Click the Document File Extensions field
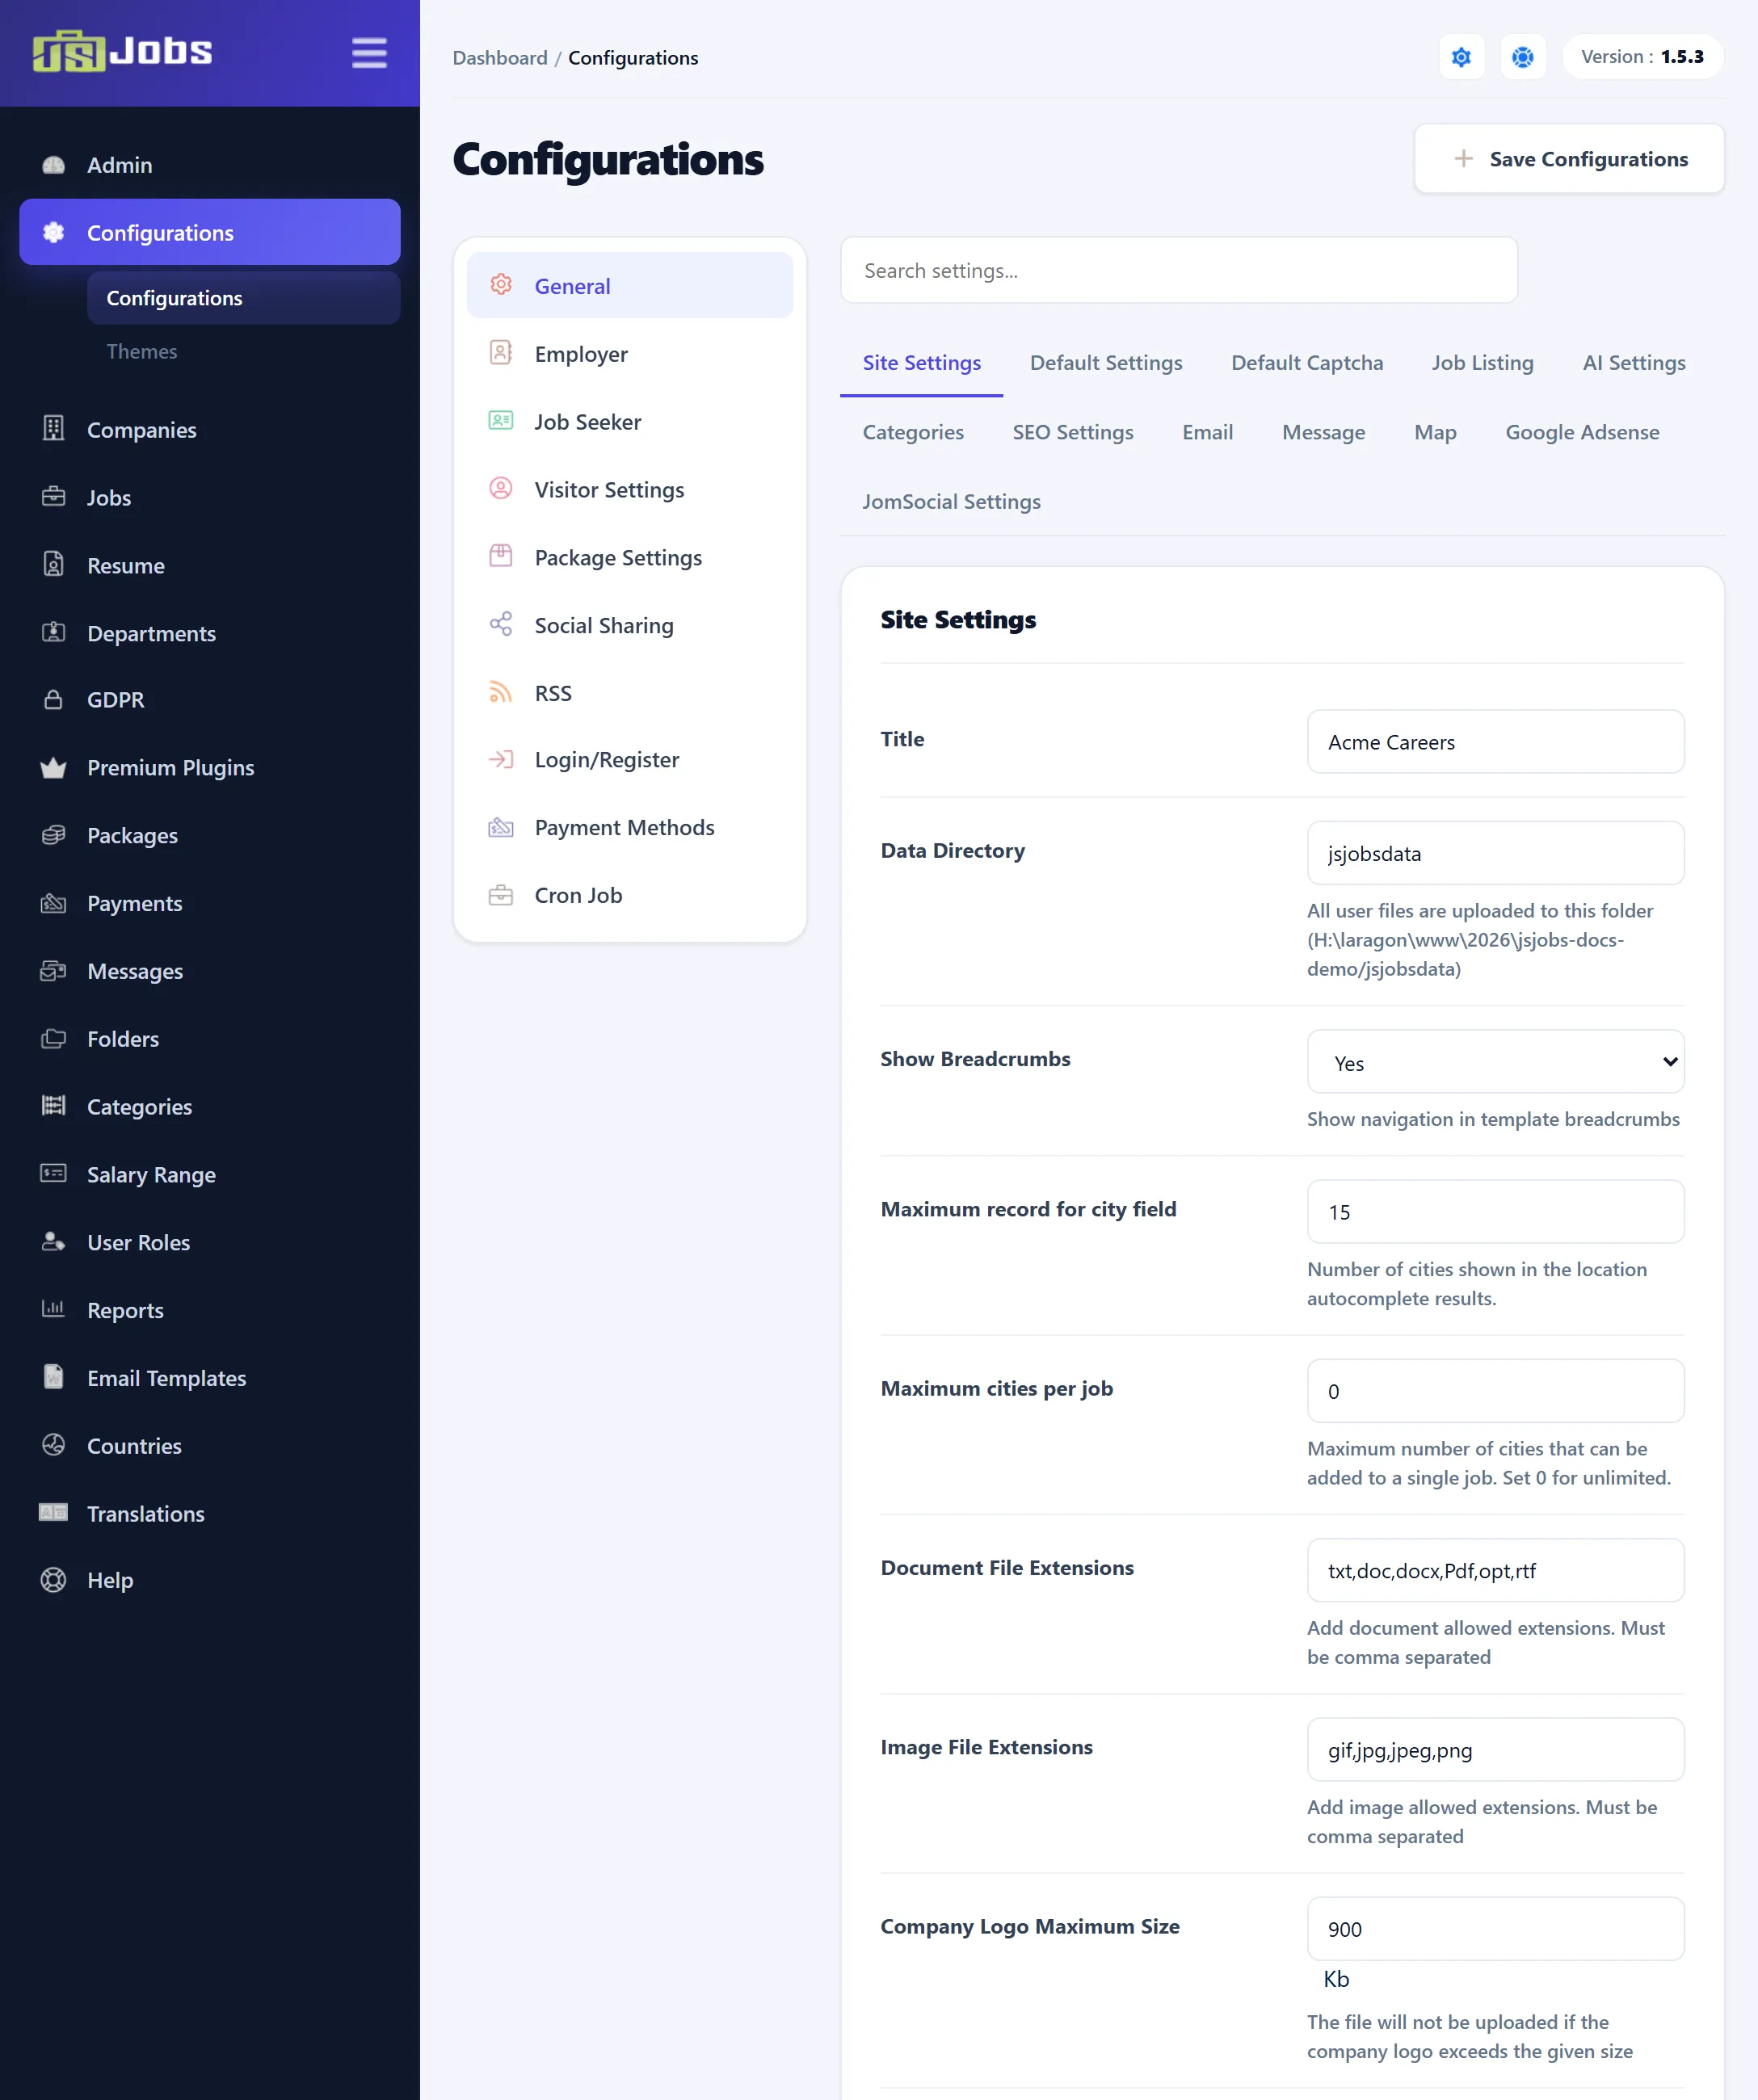 pos(1495,1570)
